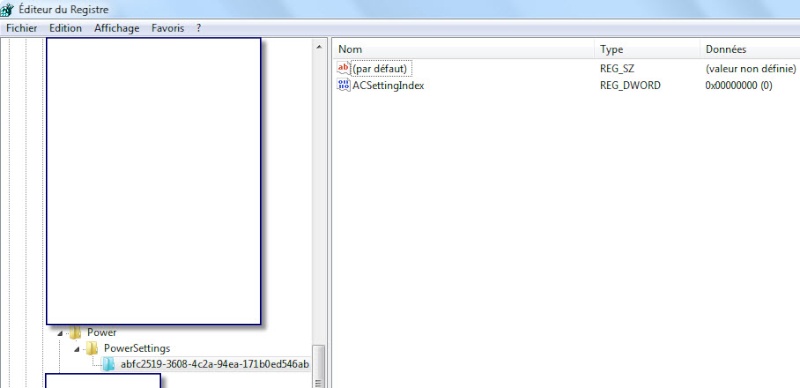Open the Fichier menu

[x=21, y=29]
